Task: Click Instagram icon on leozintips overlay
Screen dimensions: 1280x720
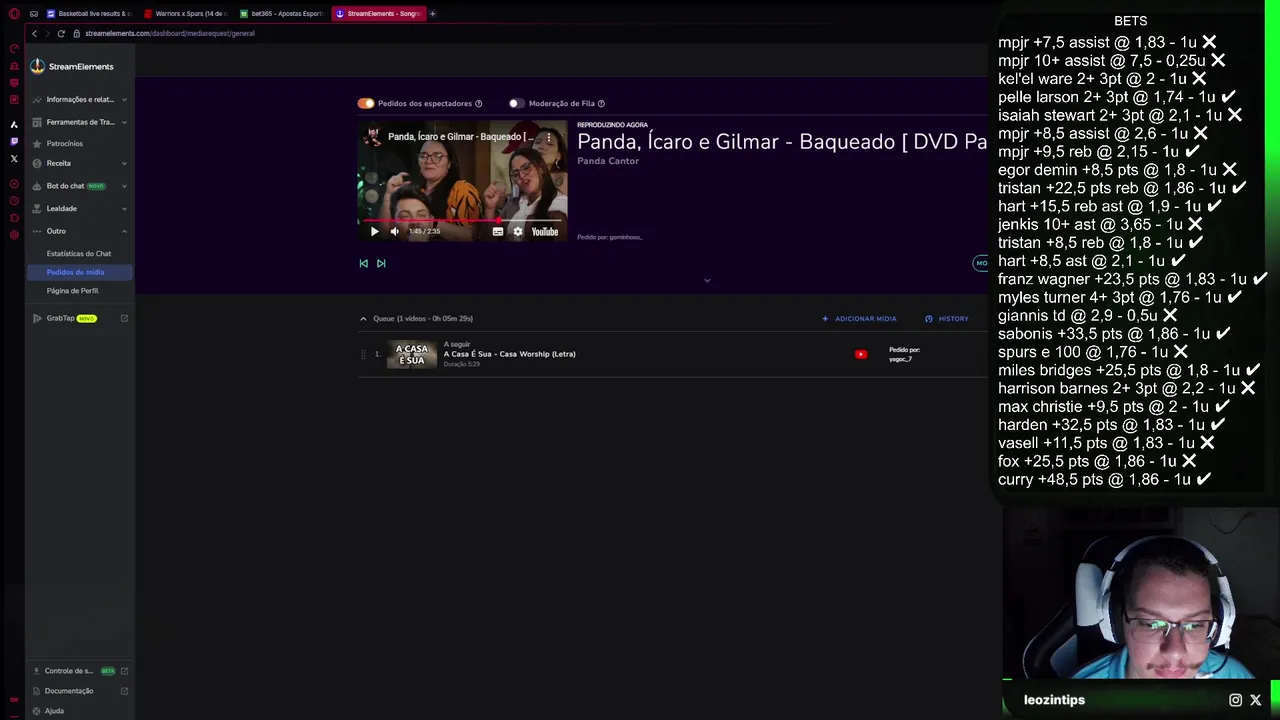Action: (x=1235, y=700)
